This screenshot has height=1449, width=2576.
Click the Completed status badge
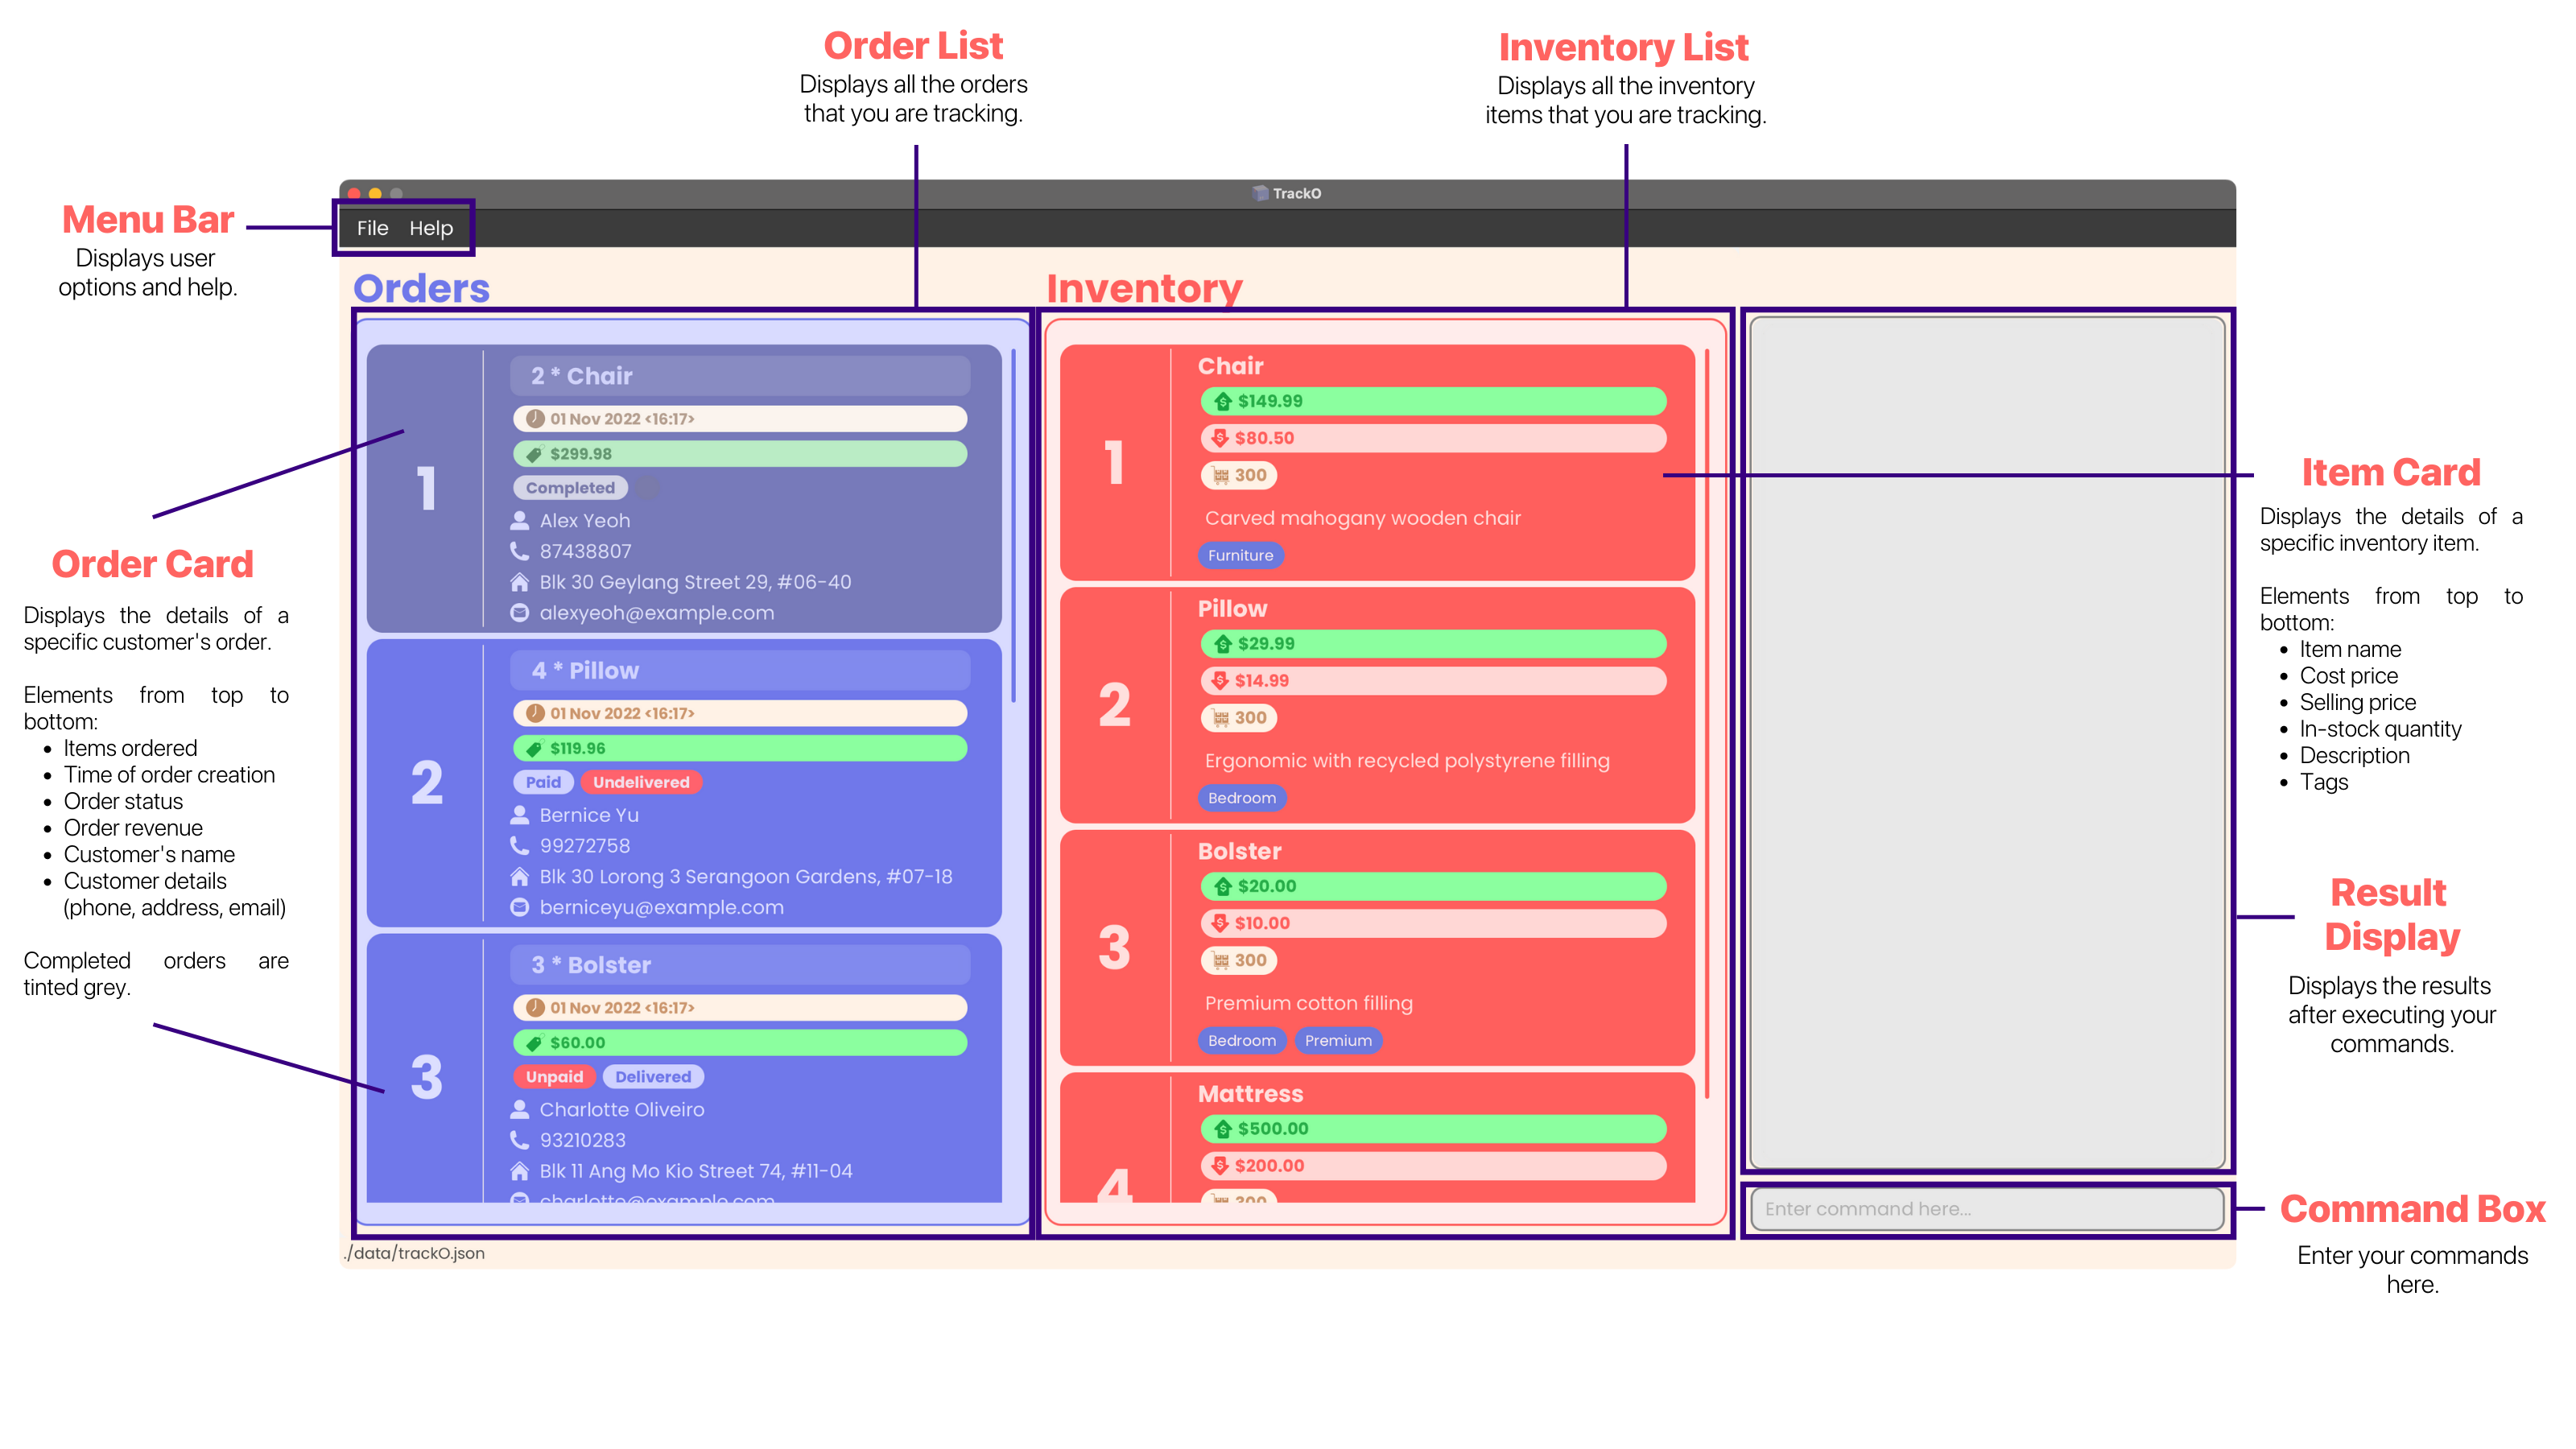(x=571, y=488)
